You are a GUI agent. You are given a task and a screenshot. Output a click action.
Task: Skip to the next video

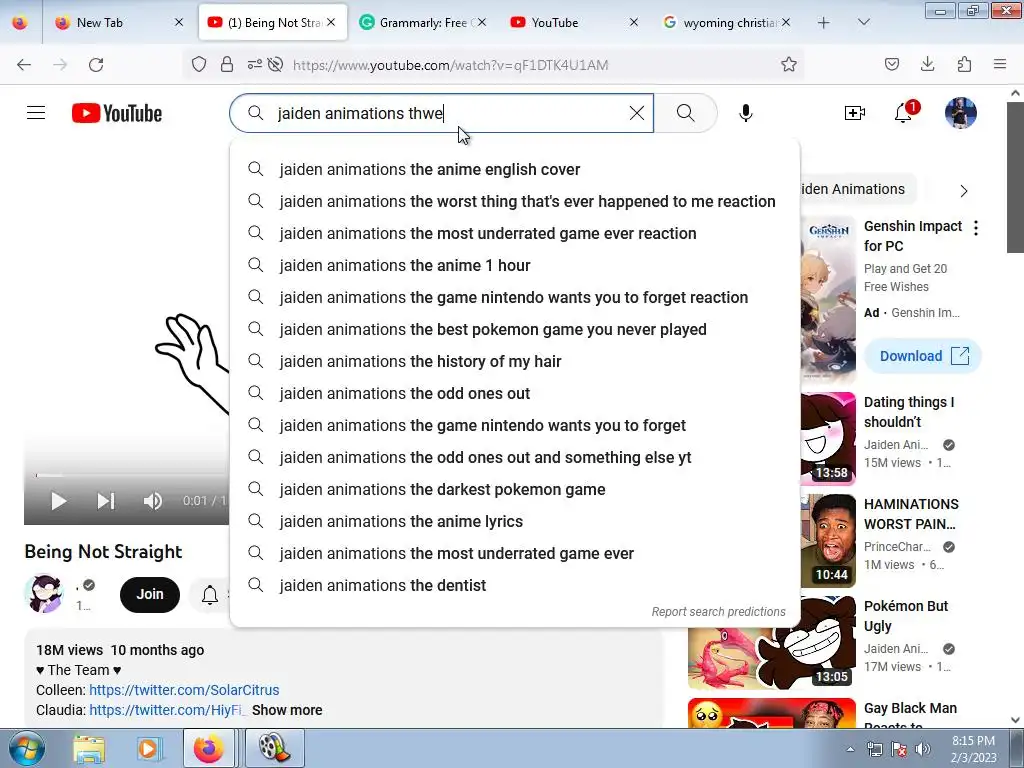pyautogui.click(x=106, y=501)
